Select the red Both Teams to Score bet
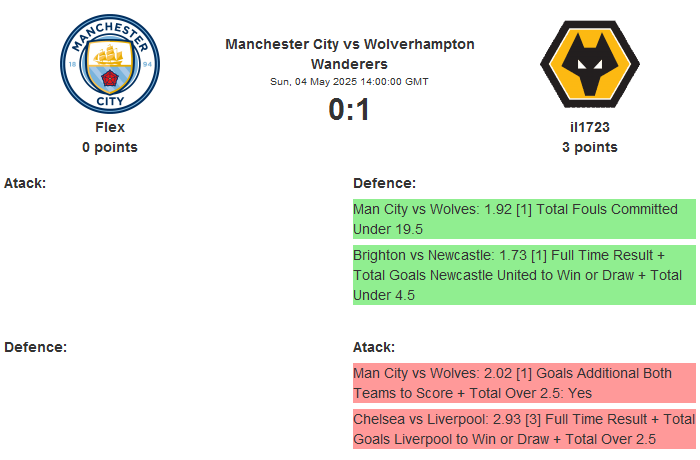The height and width of the screenshot is (460, 700). (523, 383)
